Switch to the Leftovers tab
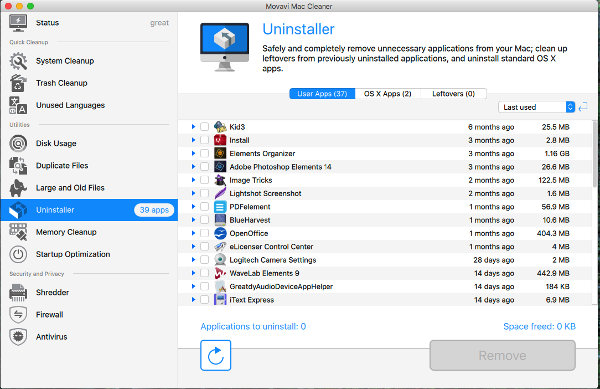This screenshot has height=389, width=600. [453, 94]
